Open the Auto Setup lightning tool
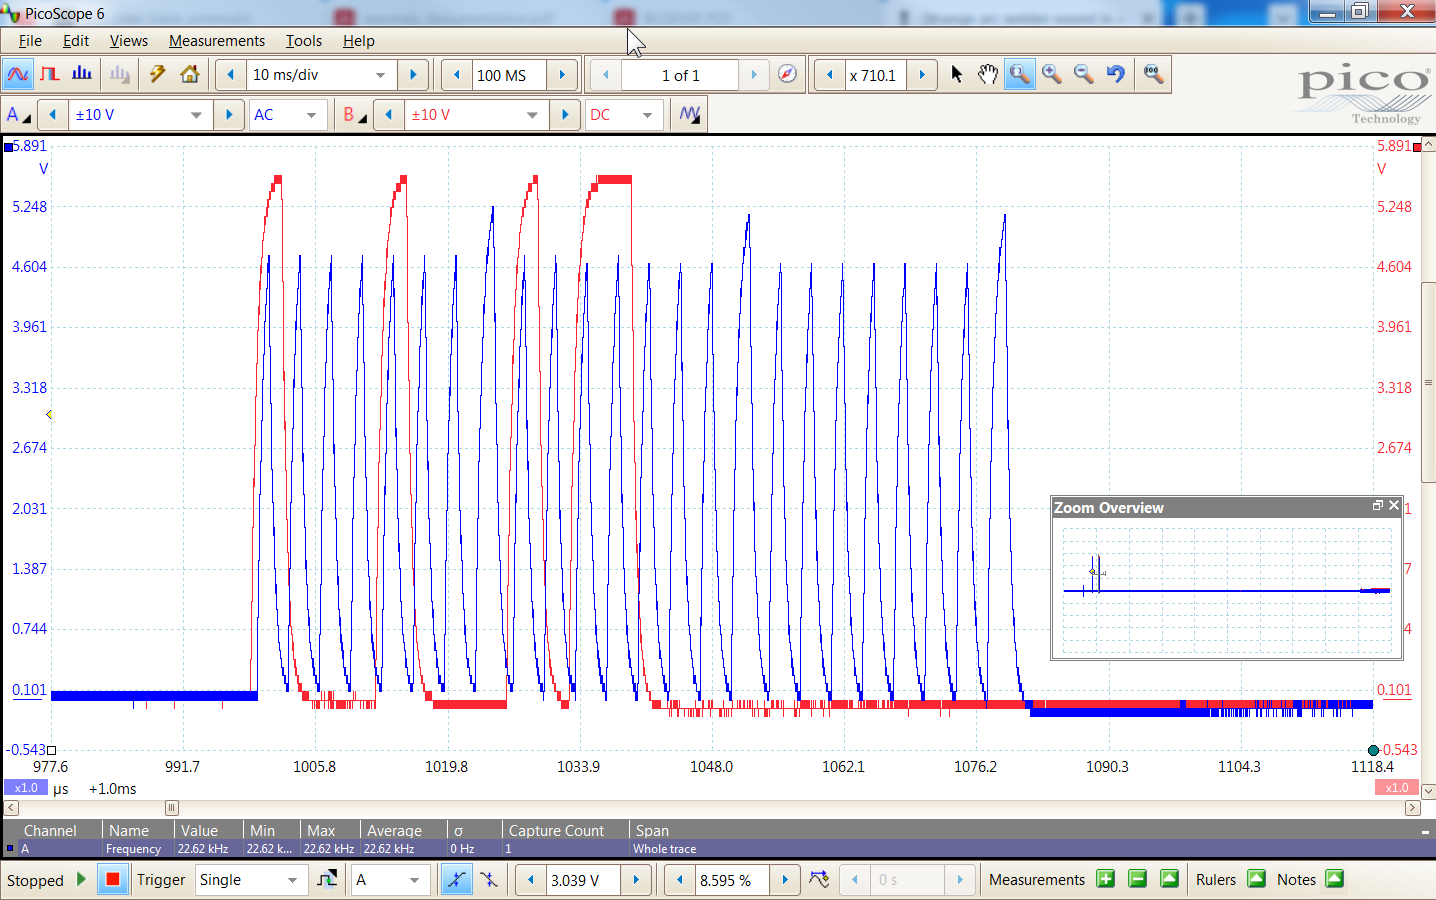 [156, 74]
